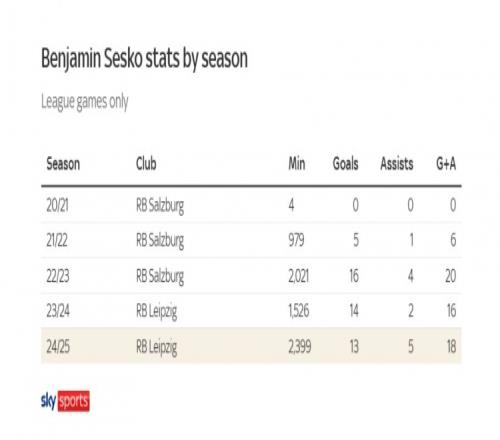Screen dimensions: 500x440
Task: Click the 5 assists value for 24/25
Action: (411, 347)
